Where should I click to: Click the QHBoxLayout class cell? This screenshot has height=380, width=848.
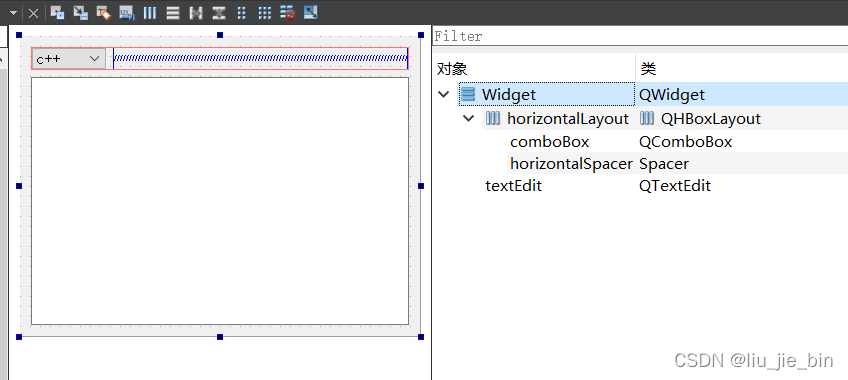click(x=711, y=119)
